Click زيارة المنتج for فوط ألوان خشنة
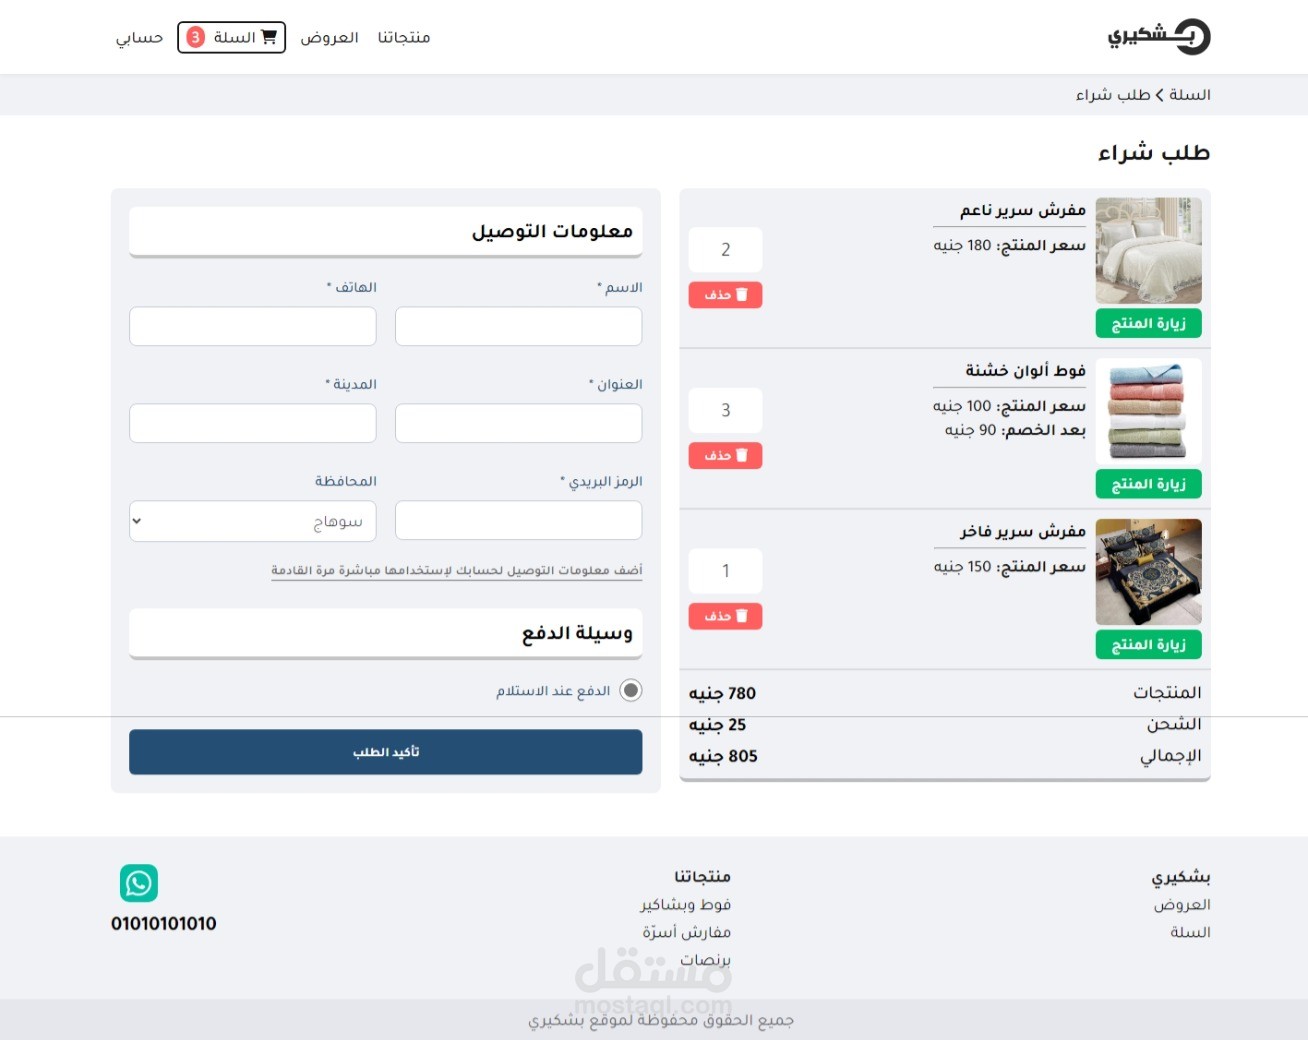1308x1040 pixels. coord(1149,484)
